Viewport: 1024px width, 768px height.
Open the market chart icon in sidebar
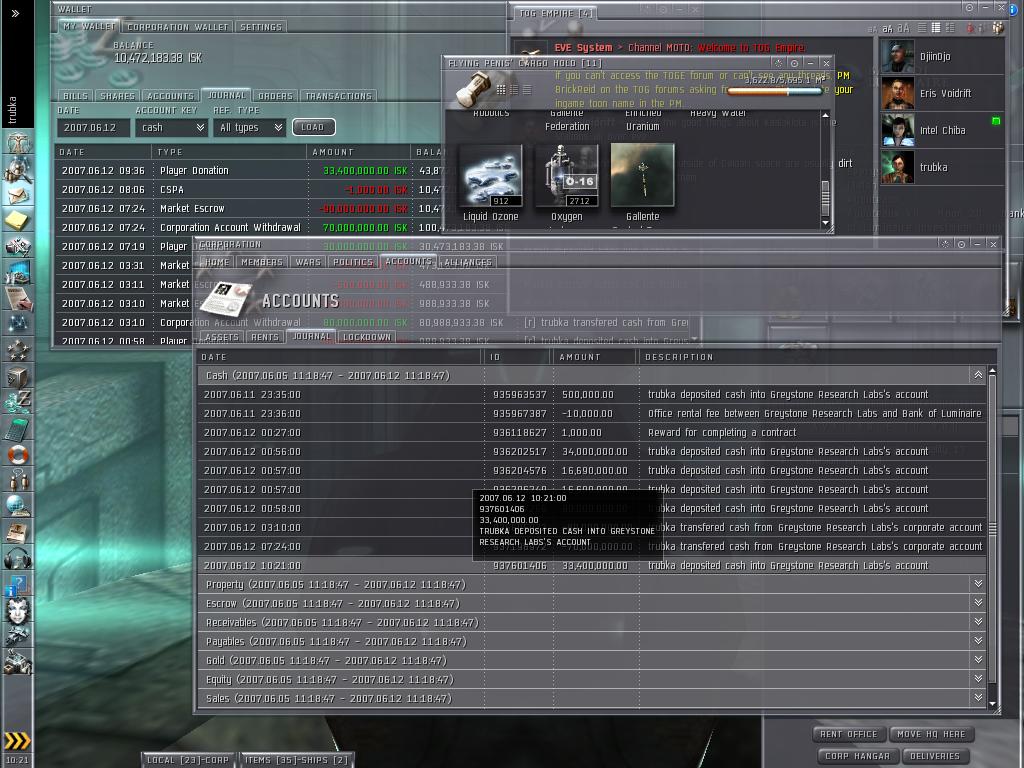(x=18, y=272)
